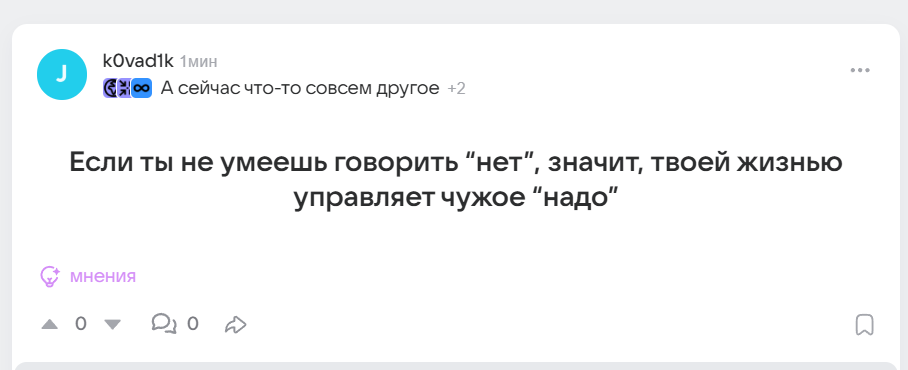
Task: Upvote the post with the up arrow
Action: 50,324
